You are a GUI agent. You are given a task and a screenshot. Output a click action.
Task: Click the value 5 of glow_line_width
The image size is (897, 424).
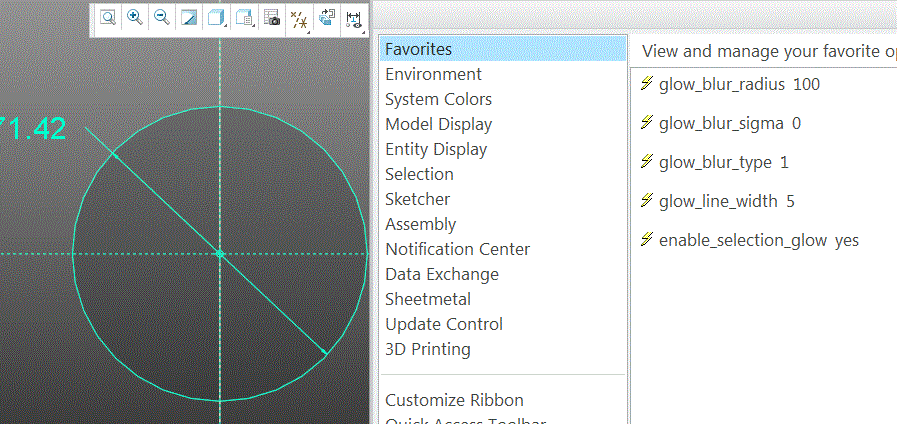click(x=790, y=201)
